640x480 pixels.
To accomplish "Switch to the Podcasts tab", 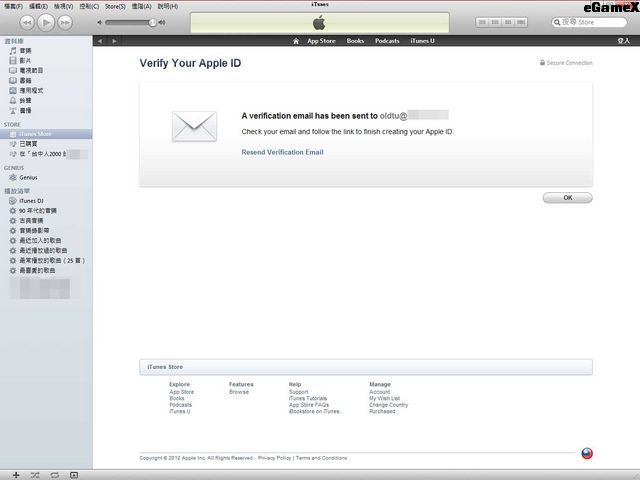I will point(387,41).
